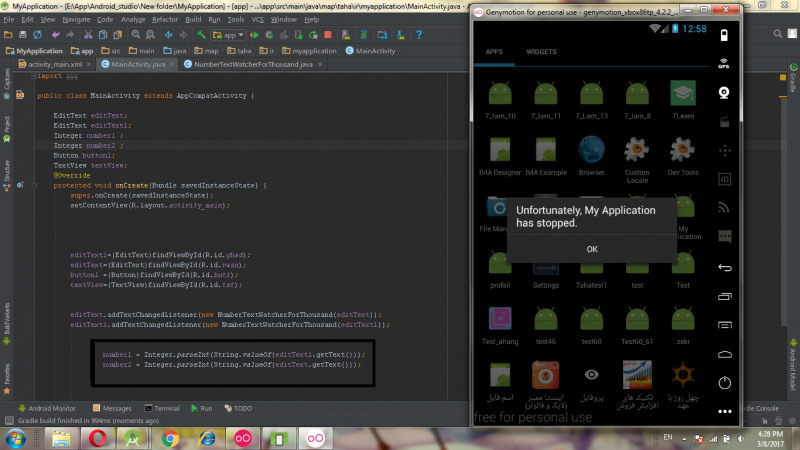
Task: Click the Debug app bug icon
Action: tap(269, 35)
